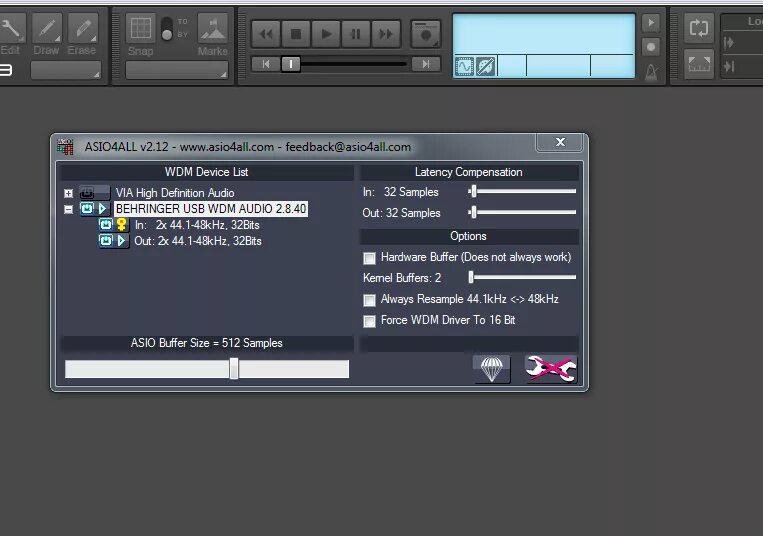Toggle the Loop on/off button
The height and width of the screenshot is (536, 763).
tap(699, 28)
